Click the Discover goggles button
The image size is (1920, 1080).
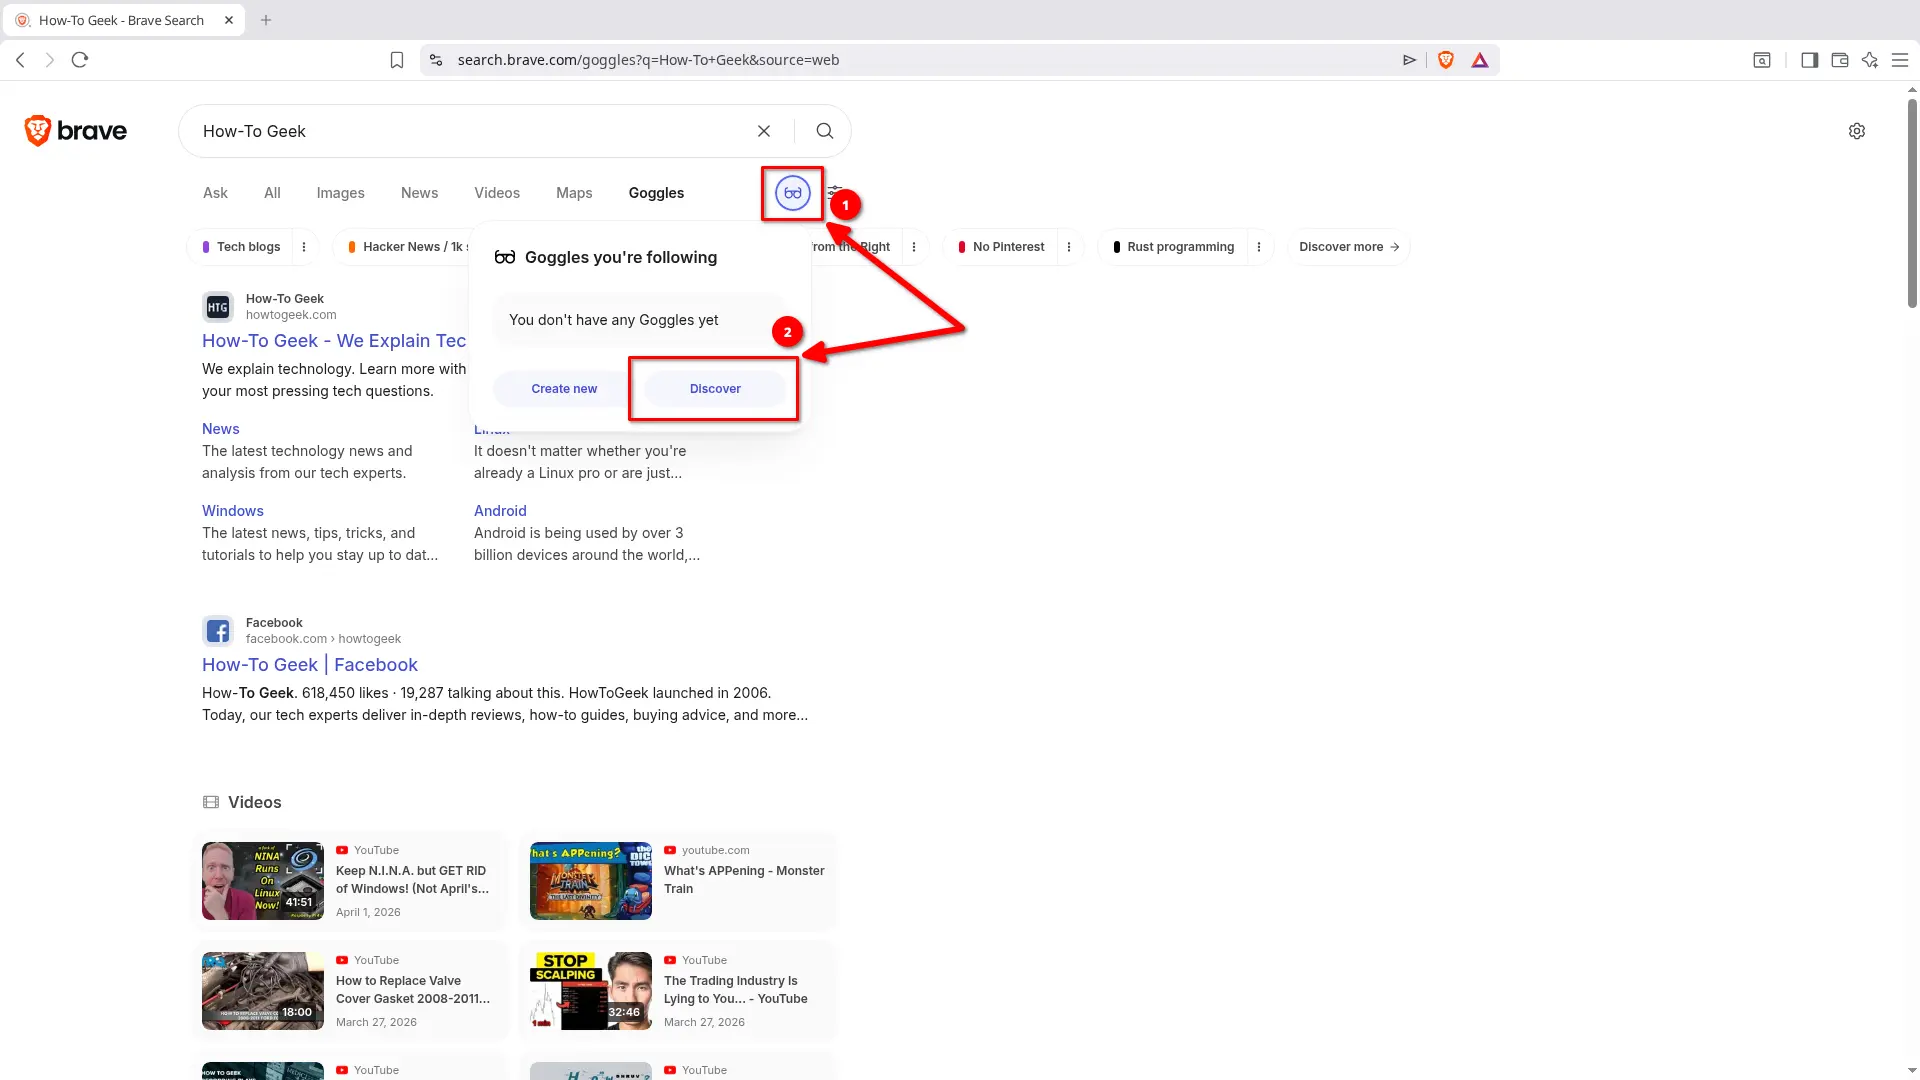[715, 389]
